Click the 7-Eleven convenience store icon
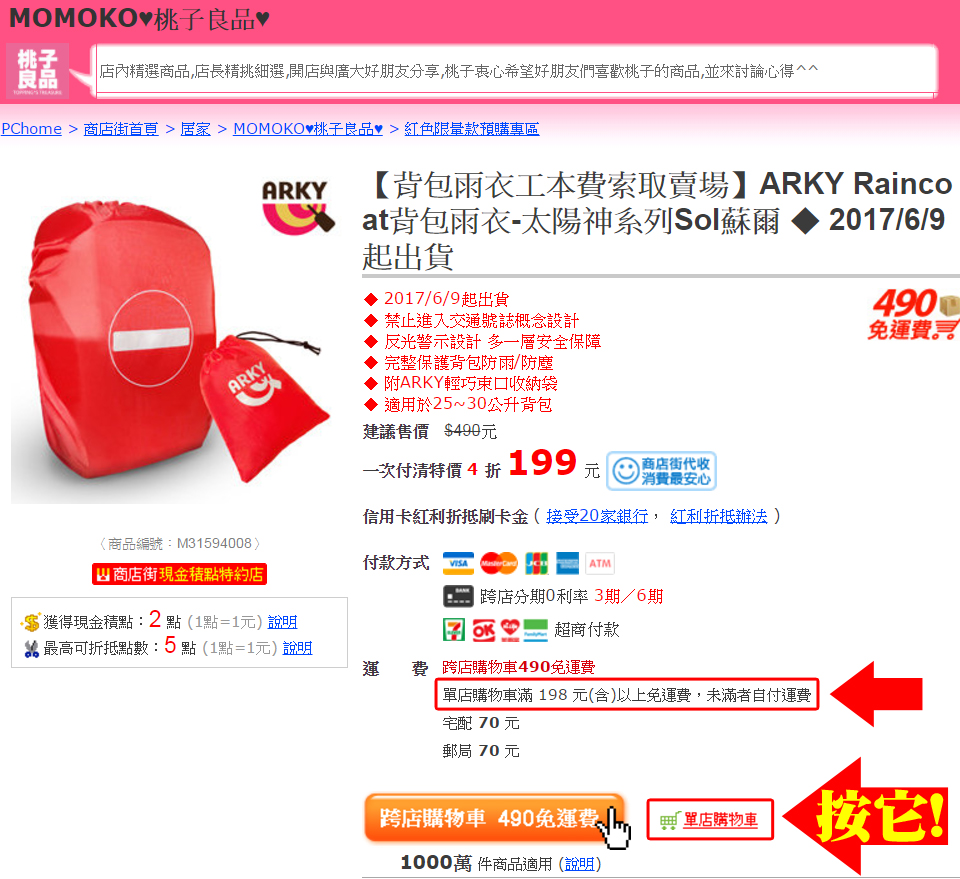Screen dimensions: 960x879 [x=454, y=630]
